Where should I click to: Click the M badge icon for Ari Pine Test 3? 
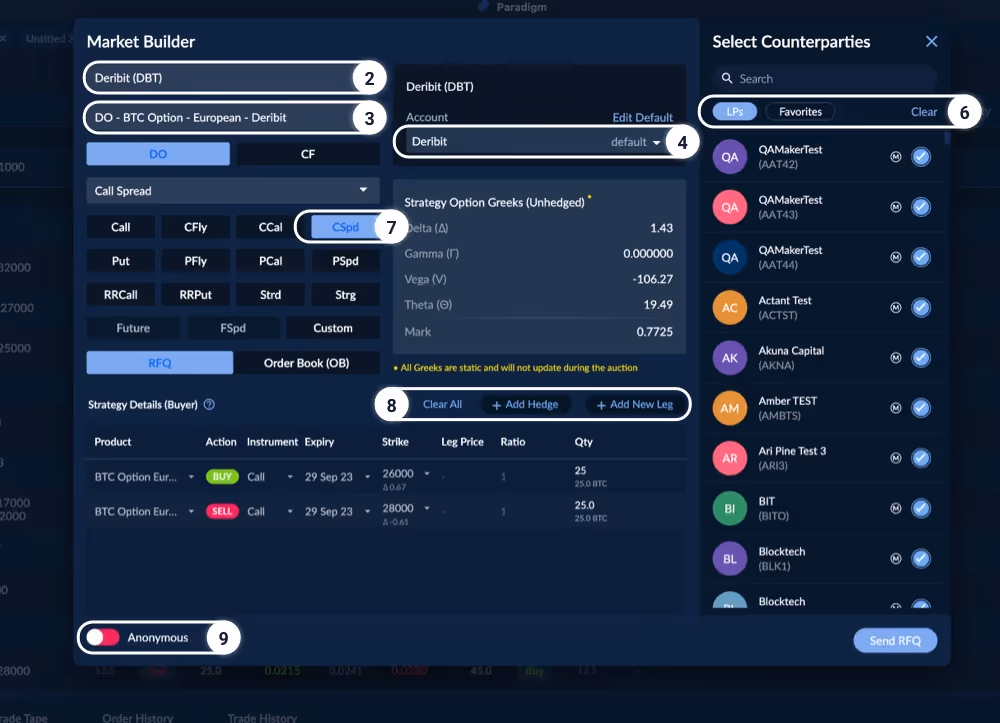pyautogui.click(x=896, y=458)
